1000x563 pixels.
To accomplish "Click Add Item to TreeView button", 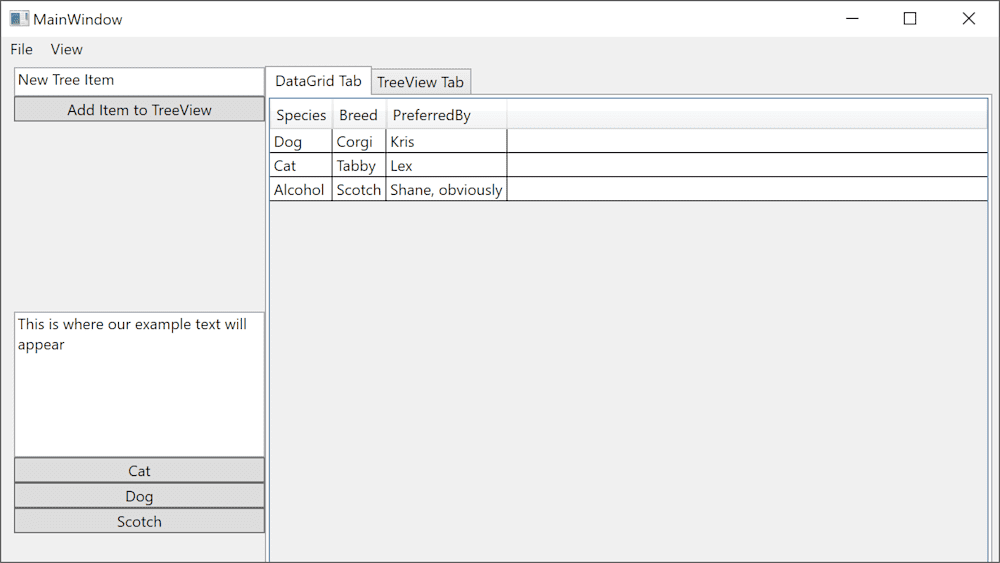I will (x=139, y=110).
